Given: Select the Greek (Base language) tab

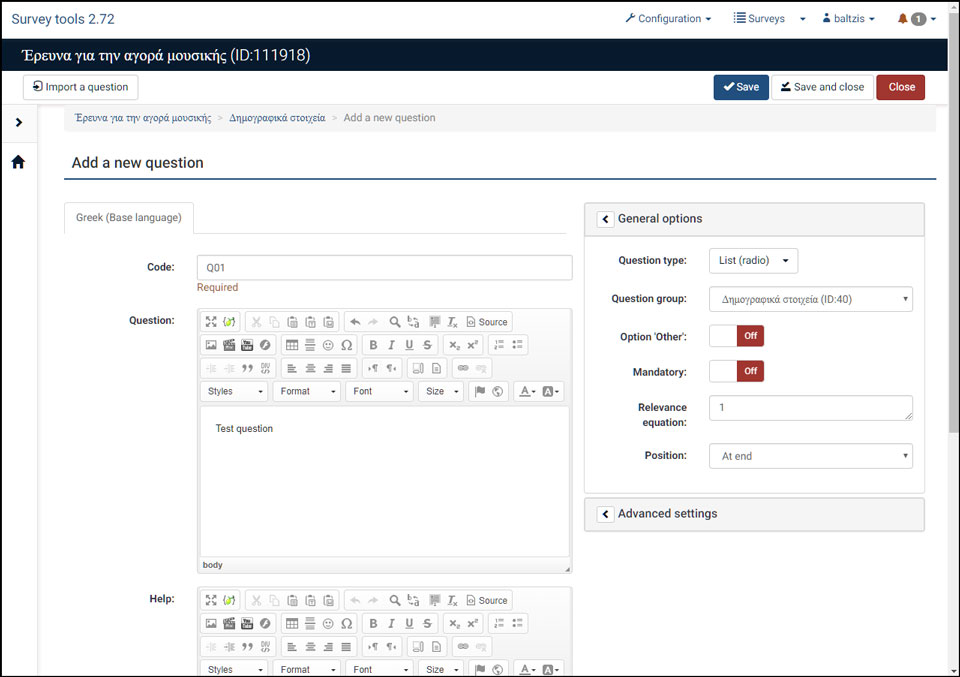Looking at the screenshot, I should point(129,218).
